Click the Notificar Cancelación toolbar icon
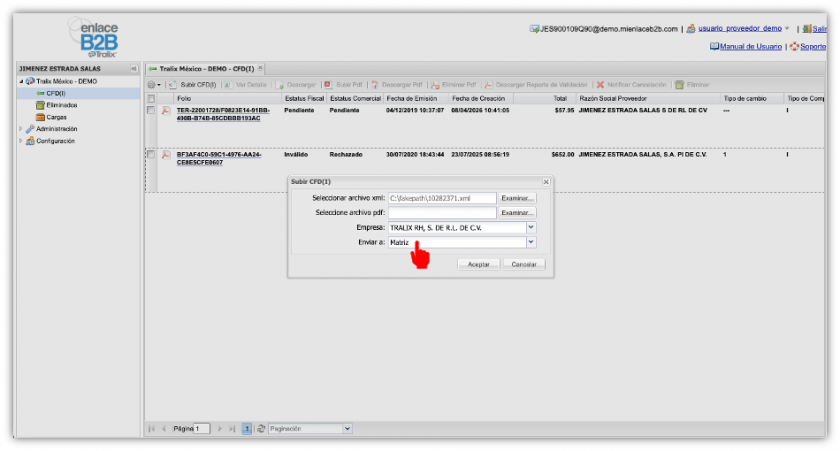 coord(600,85)
